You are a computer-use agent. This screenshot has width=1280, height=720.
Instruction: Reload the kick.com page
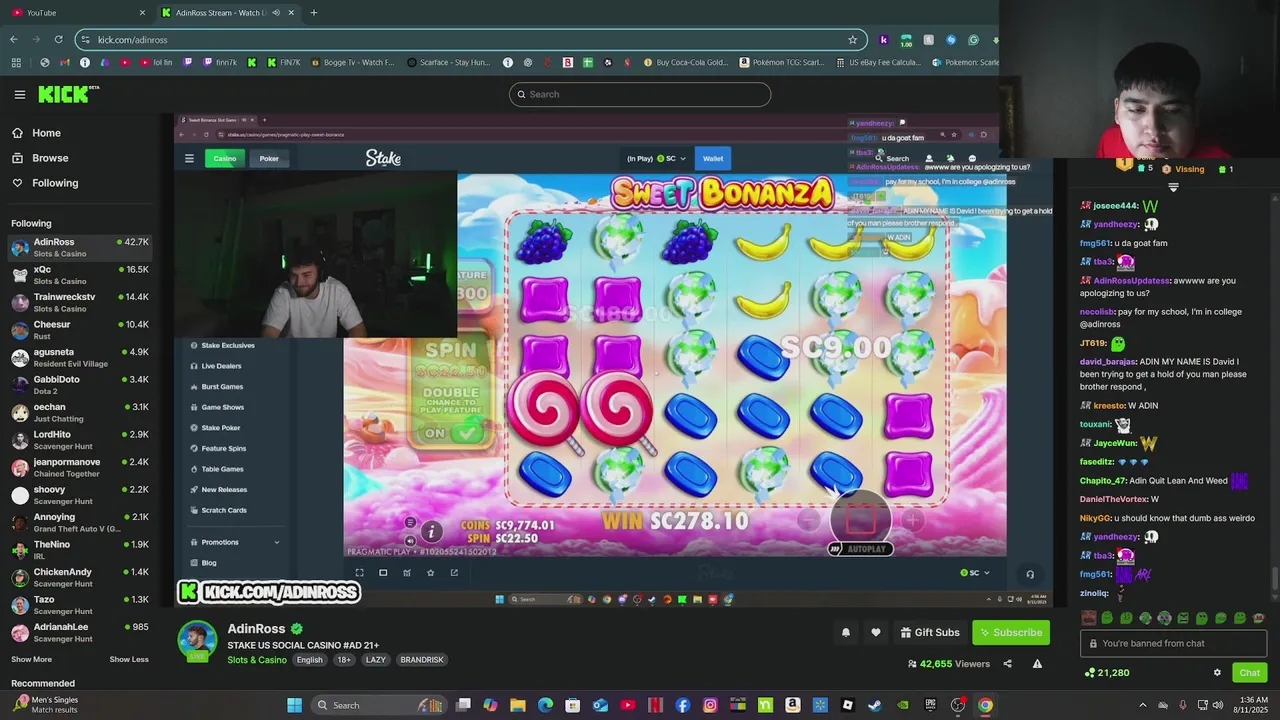coord(58,40)
